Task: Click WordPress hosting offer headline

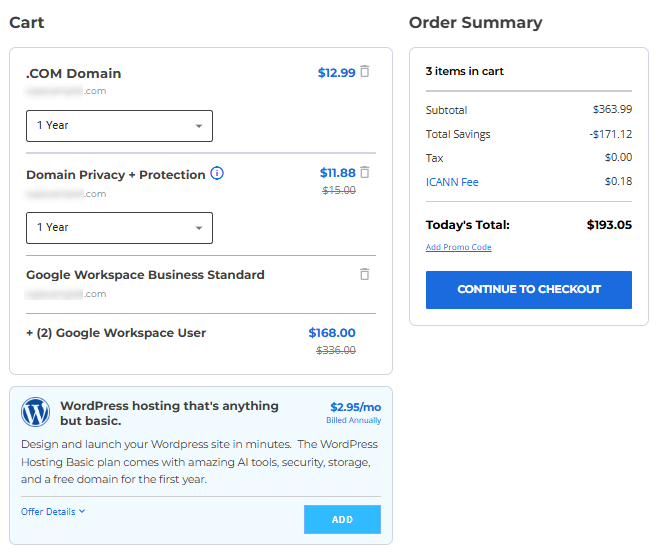Action: [169, 413]
